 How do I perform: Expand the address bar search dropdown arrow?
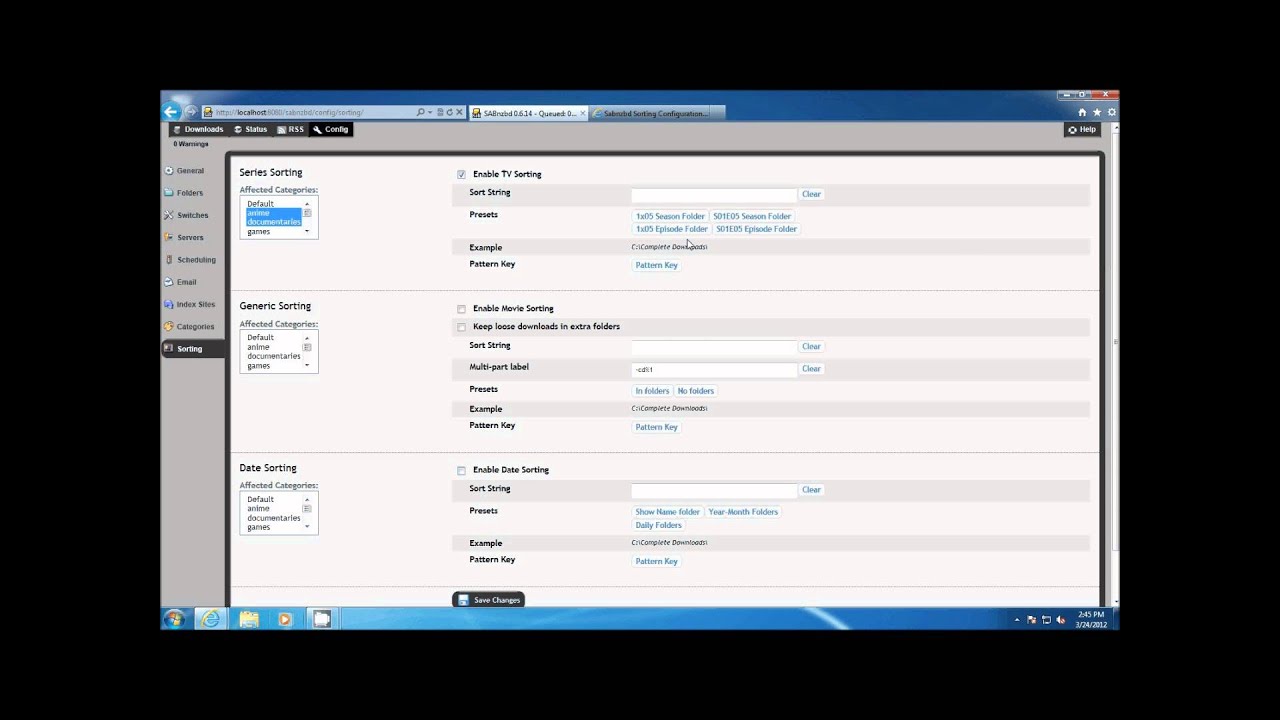(430, 113)
